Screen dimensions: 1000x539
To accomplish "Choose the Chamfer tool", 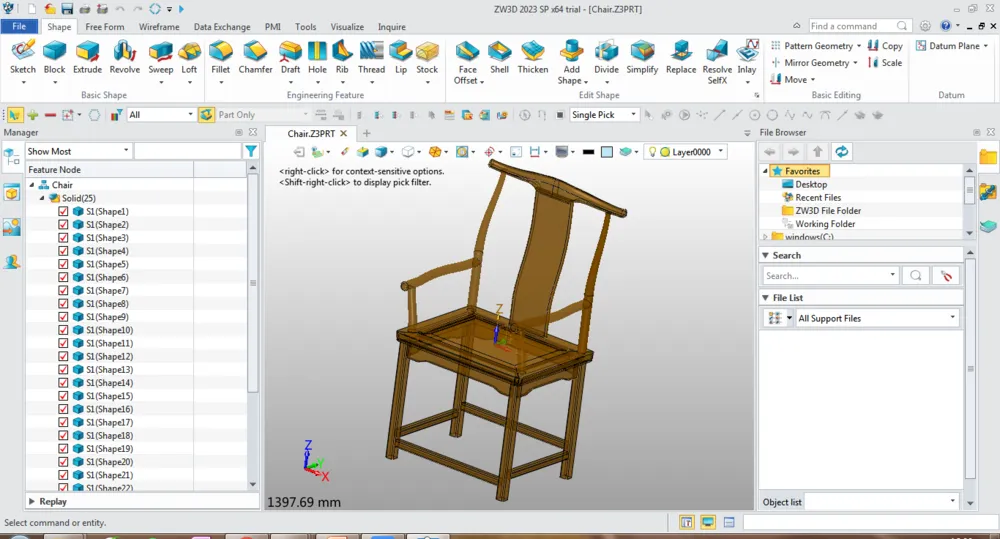I will [255, 56].
